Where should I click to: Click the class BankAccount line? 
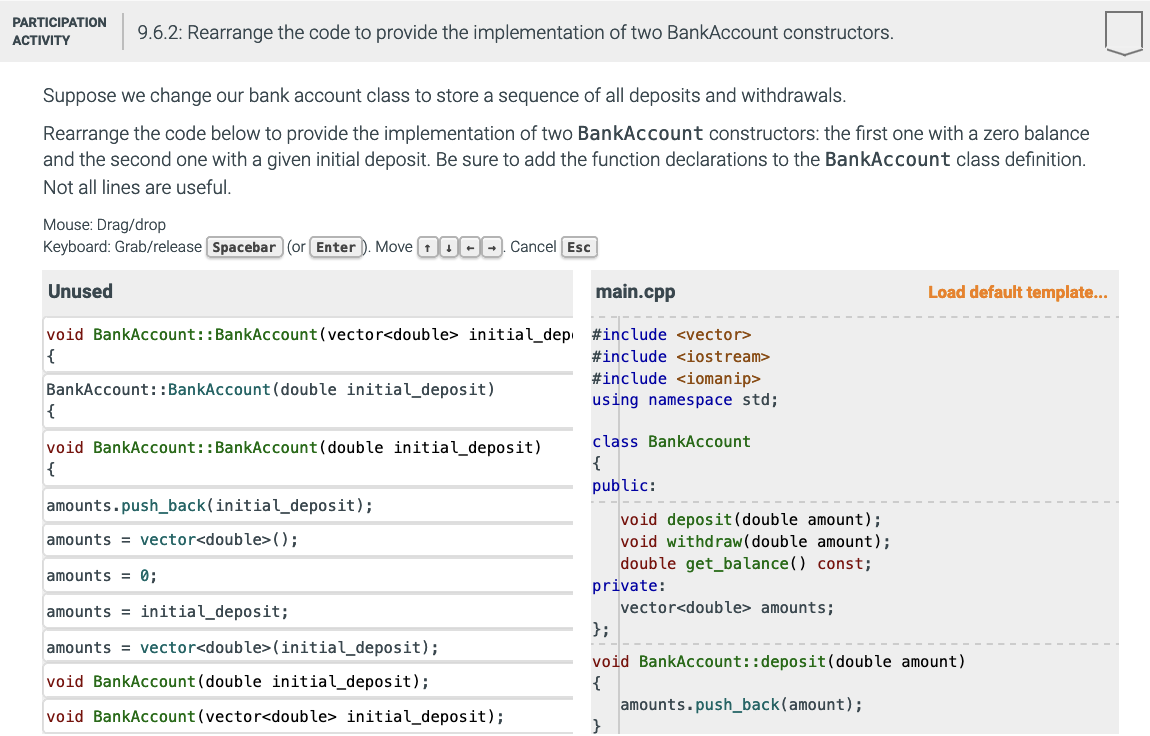coord(671,442)
